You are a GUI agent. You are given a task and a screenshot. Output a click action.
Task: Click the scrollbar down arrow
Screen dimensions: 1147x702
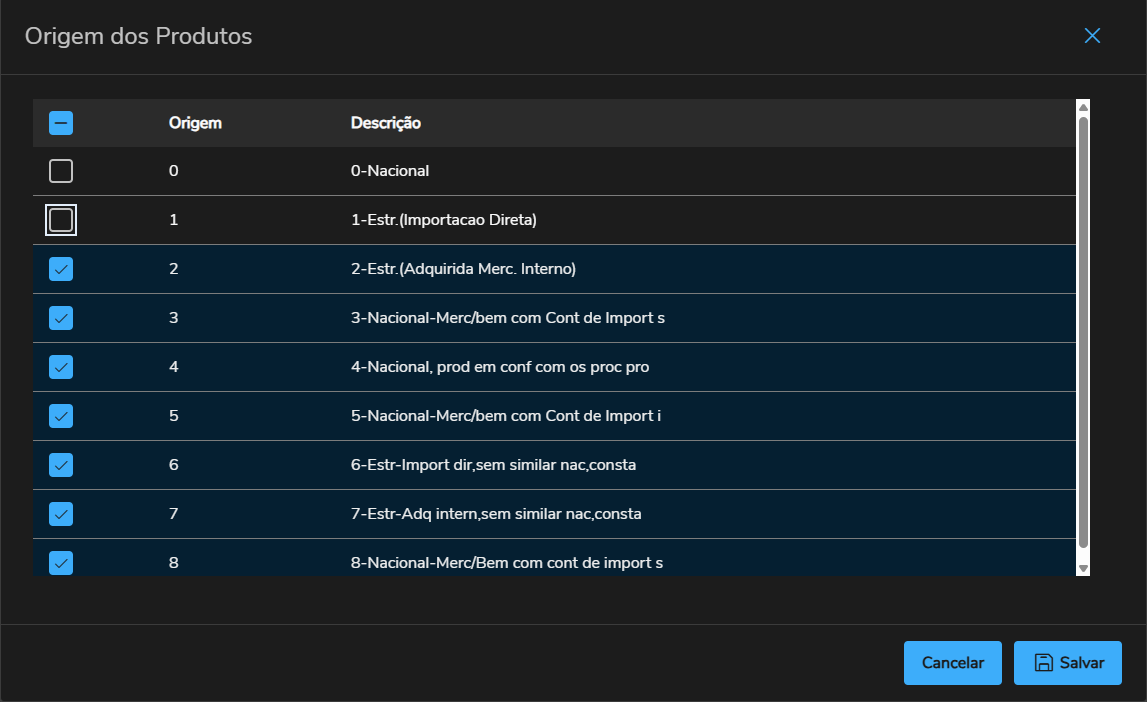[1082, 568]
